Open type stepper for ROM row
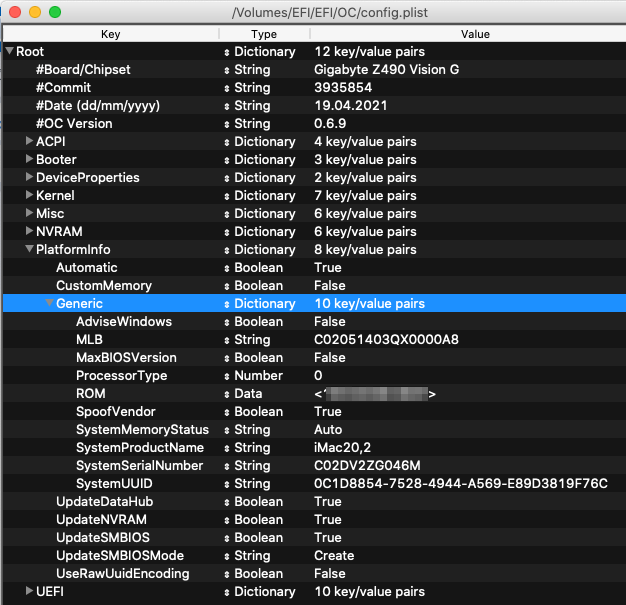Screen dimensions: 626x605 [x=227, y=395]
